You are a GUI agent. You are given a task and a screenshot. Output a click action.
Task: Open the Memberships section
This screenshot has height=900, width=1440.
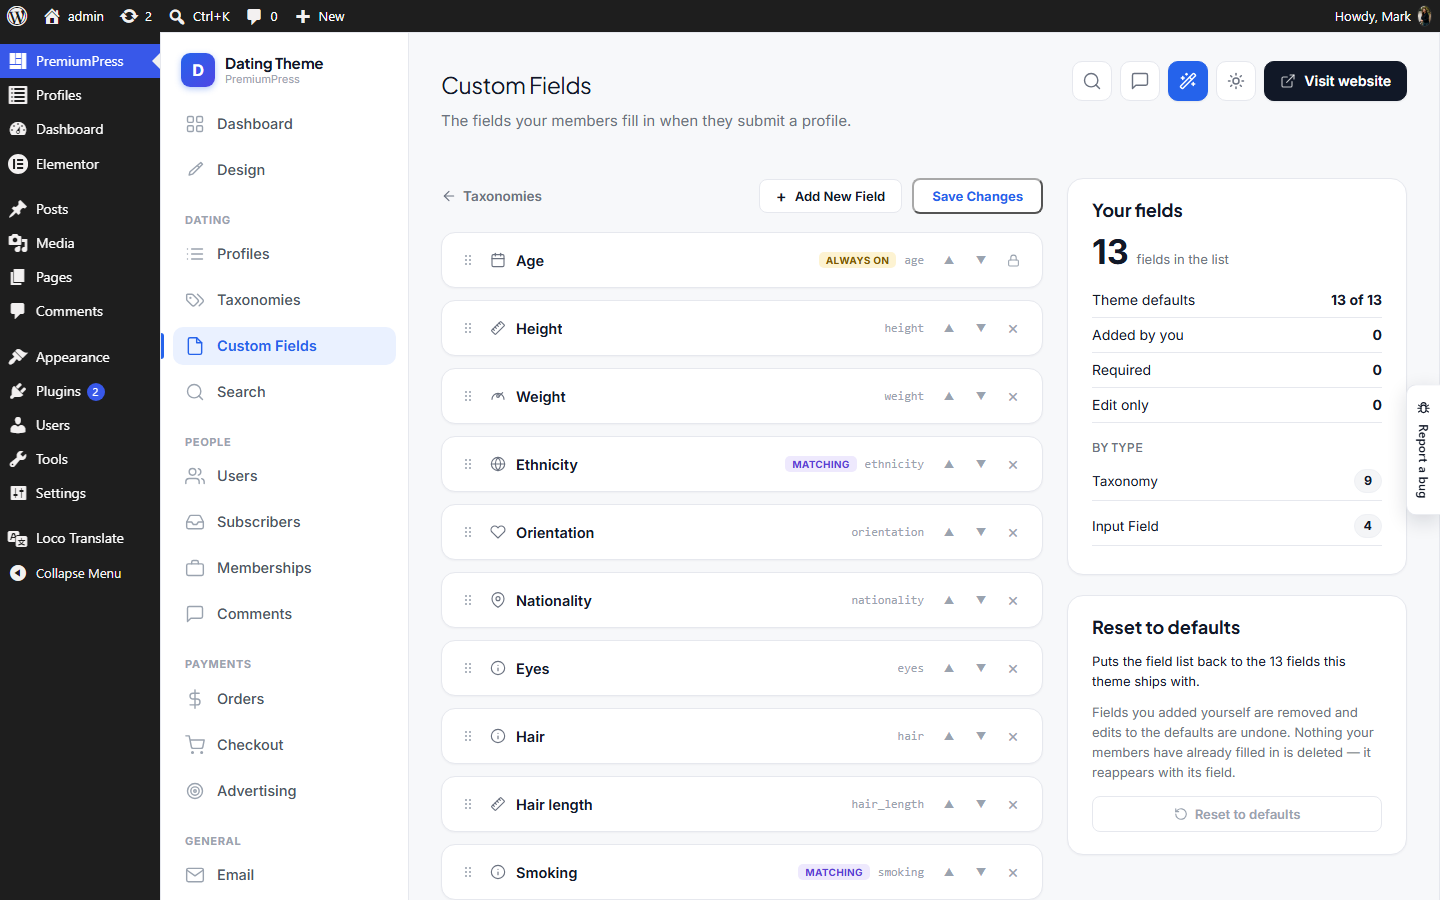284,568
